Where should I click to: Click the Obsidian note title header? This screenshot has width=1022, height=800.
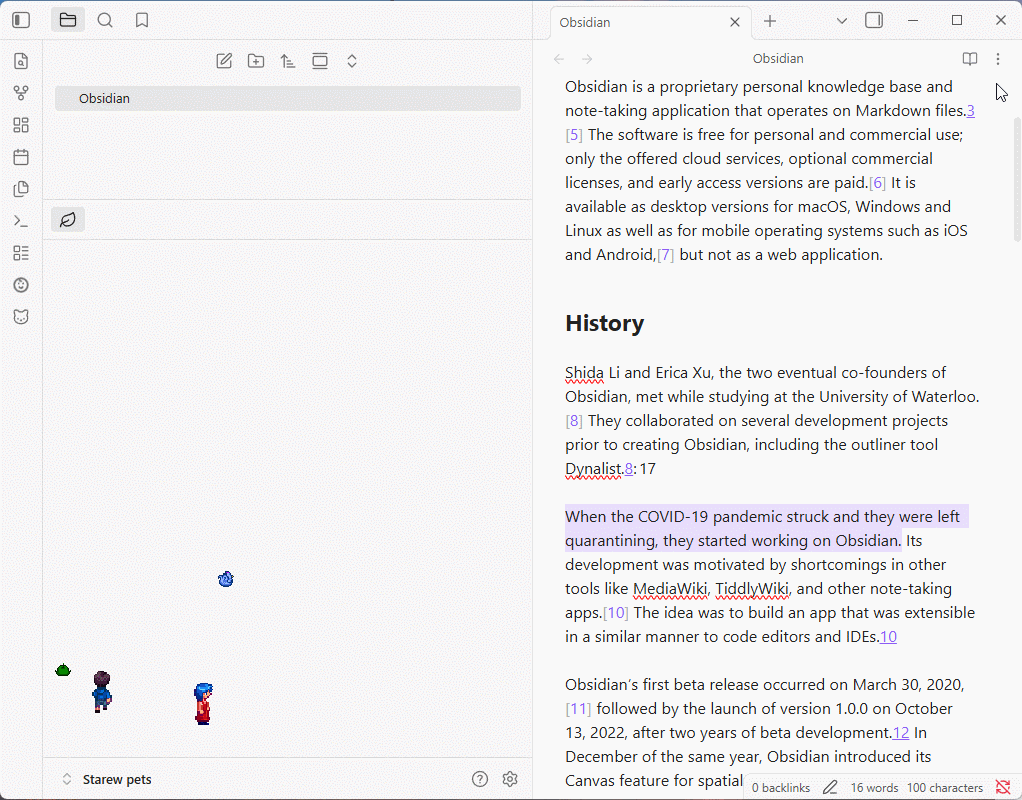pos(778,59)
